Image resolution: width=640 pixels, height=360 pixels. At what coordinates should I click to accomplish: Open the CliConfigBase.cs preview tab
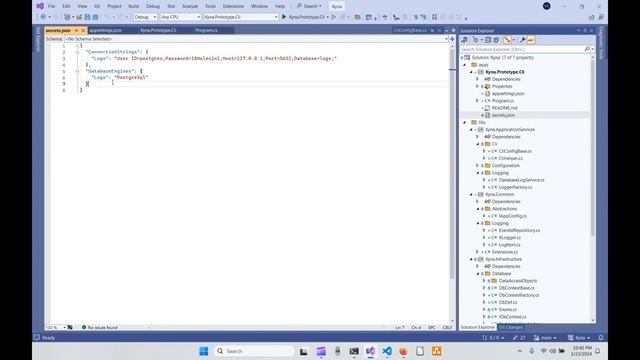tap(410, 30)
